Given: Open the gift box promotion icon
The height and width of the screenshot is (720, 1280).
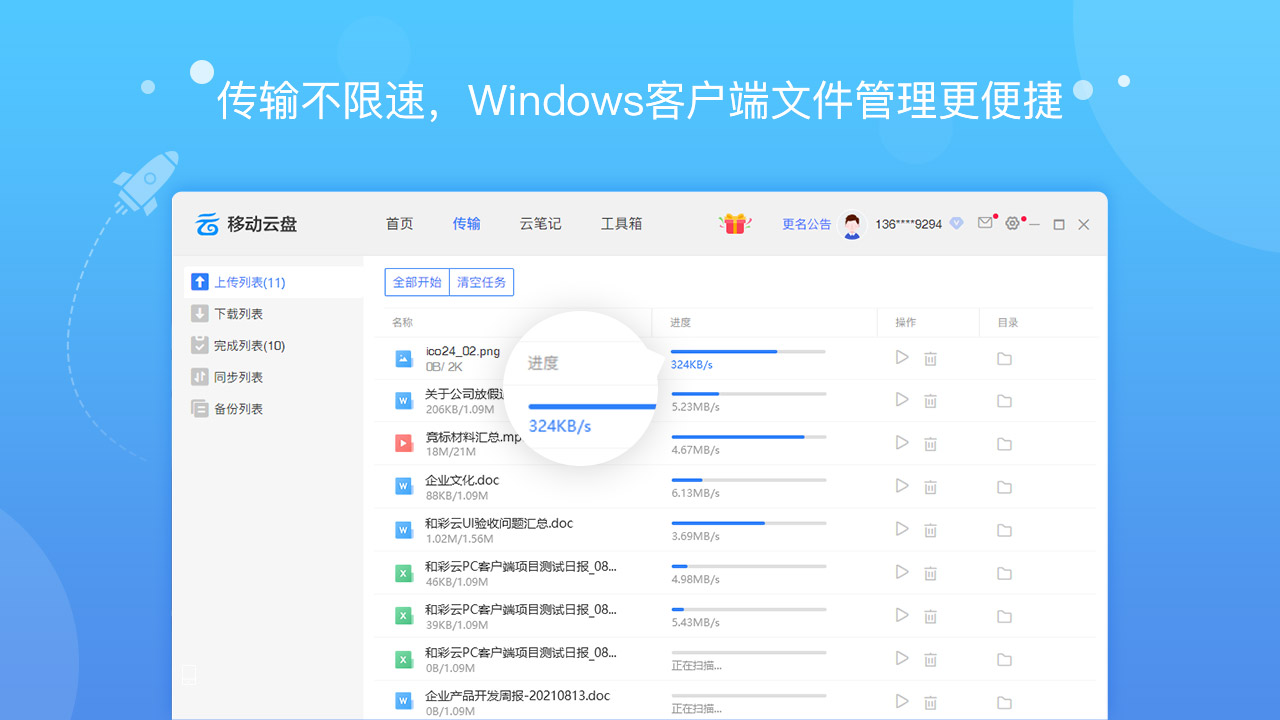Looking at the screenshot, I should pyautogui.click(x=735, y=223).
